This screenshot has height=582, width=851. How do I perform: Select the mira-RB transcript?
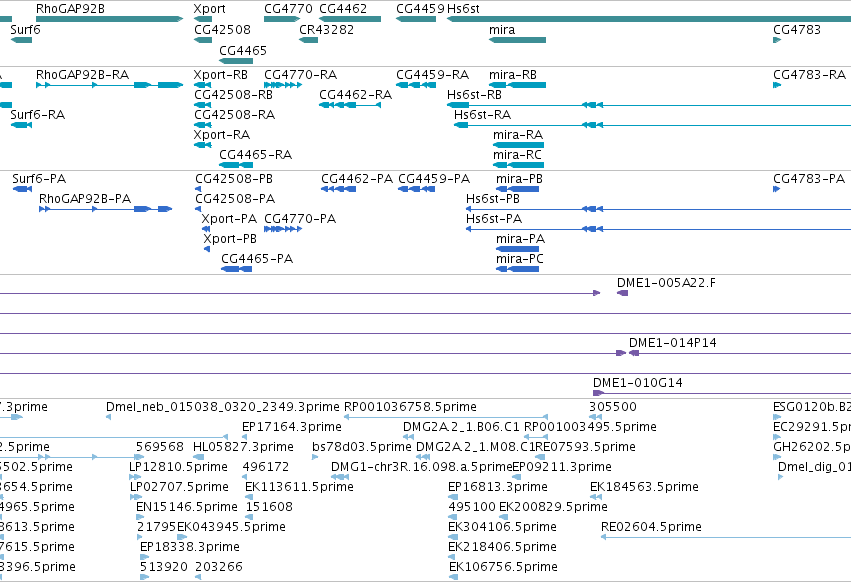(517, 85)
